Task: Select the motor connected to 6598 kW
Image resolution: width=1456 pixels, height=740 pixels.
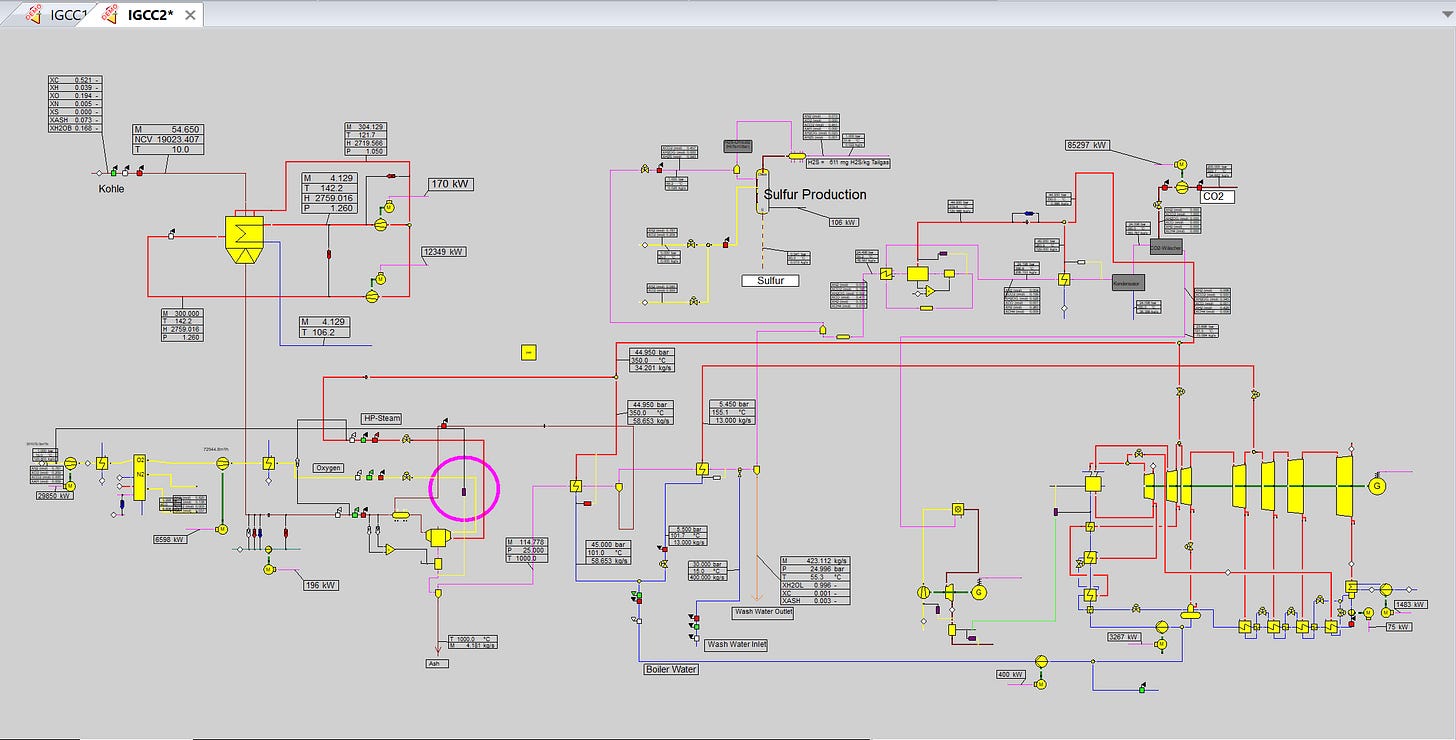Action: point(223,528)
